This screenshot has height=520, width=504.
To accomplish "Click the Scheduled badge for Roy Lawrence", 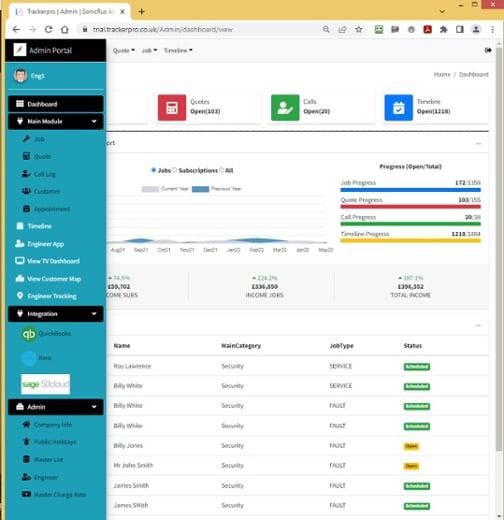I will click(x=417, y=367).
